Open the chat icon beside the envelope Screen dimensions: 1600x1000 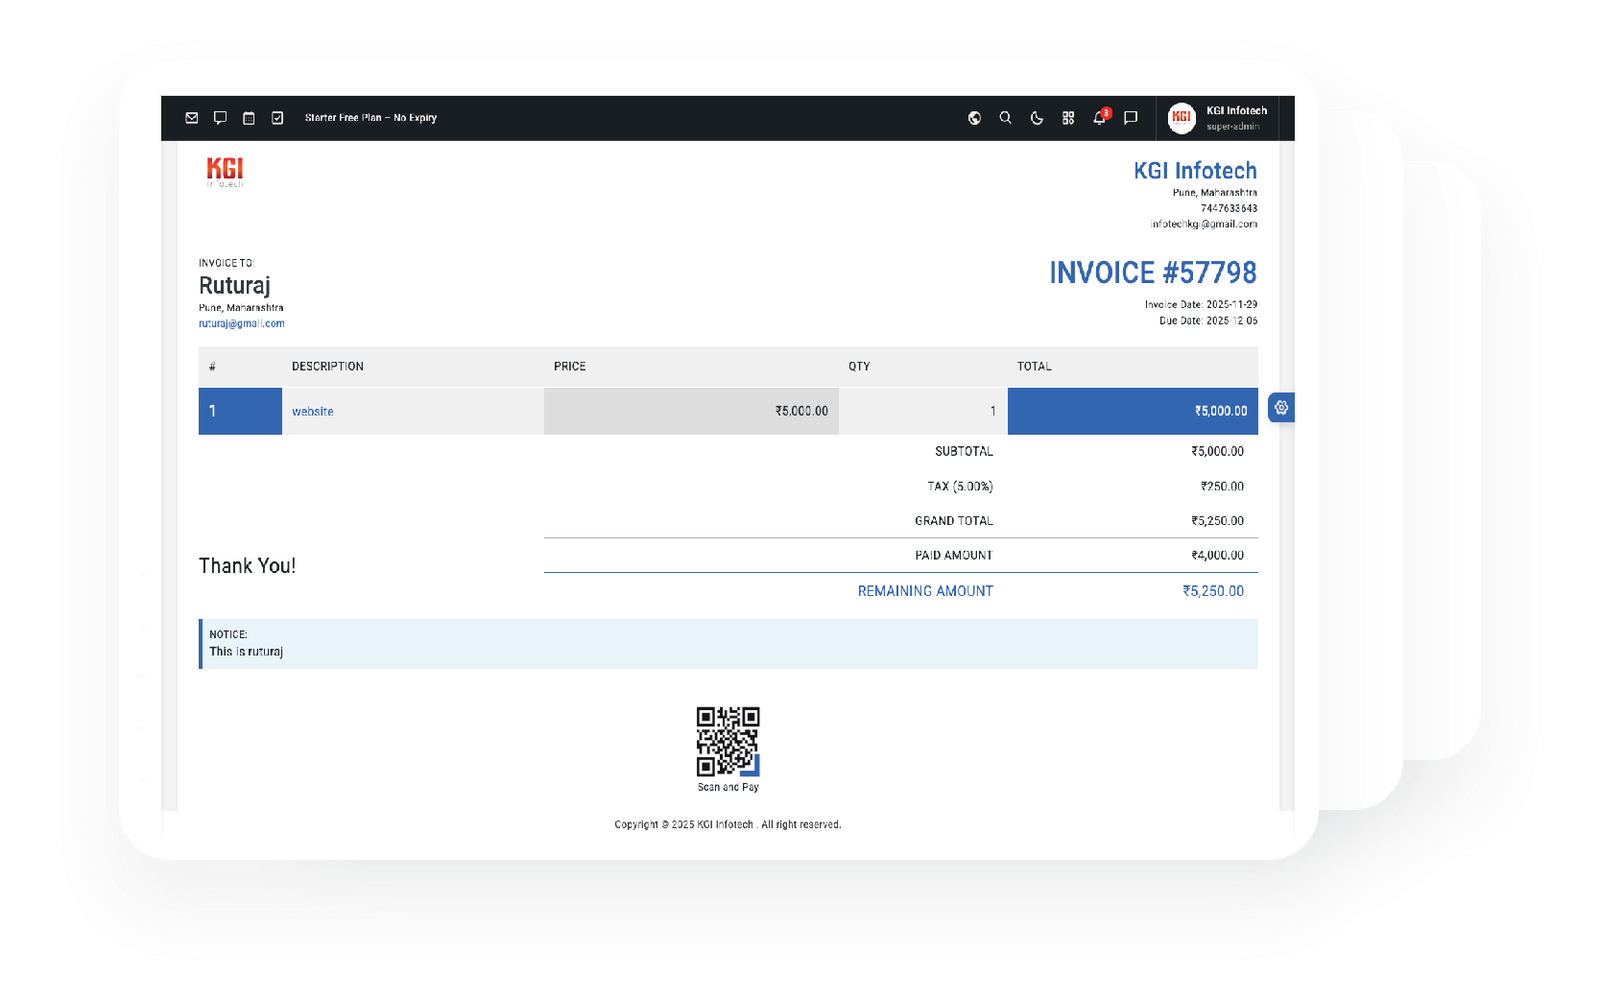pyautogui.click(x=220, y=118)
